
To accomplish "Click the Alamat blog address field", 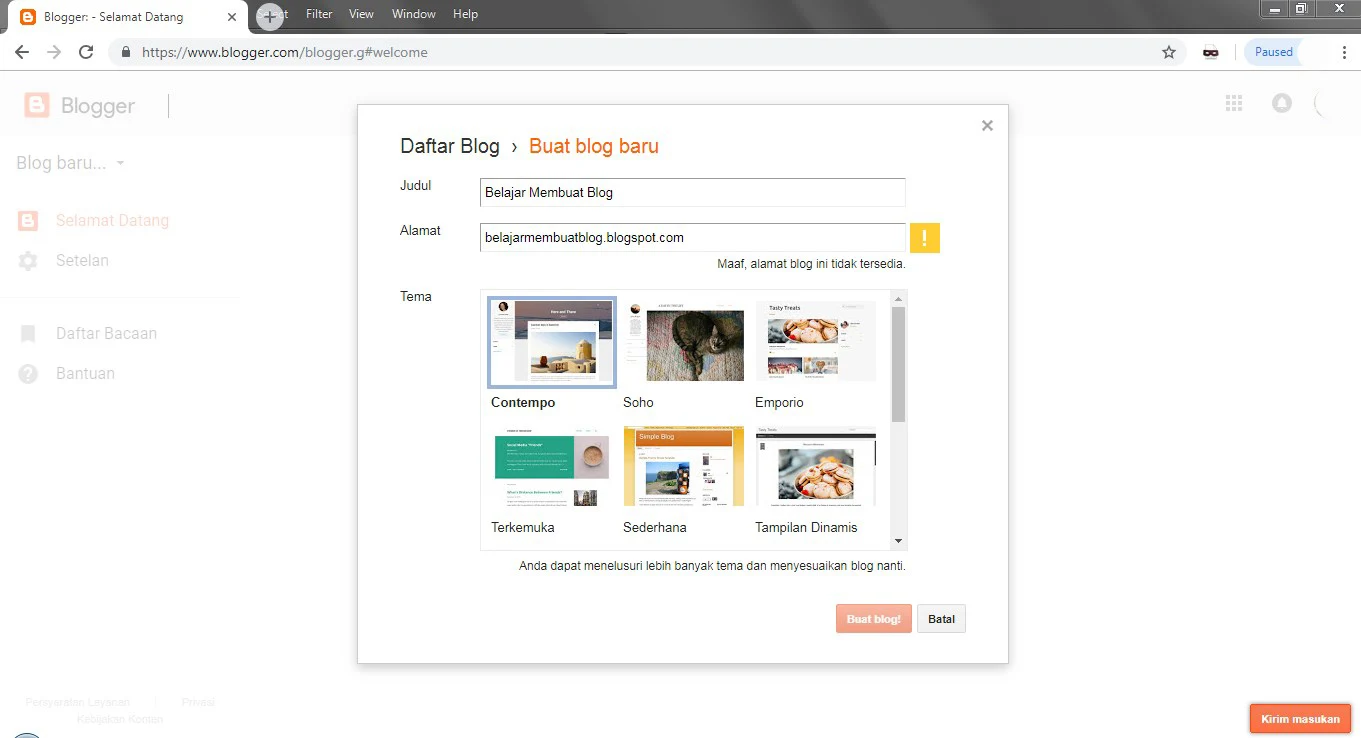I will point(693,237).
